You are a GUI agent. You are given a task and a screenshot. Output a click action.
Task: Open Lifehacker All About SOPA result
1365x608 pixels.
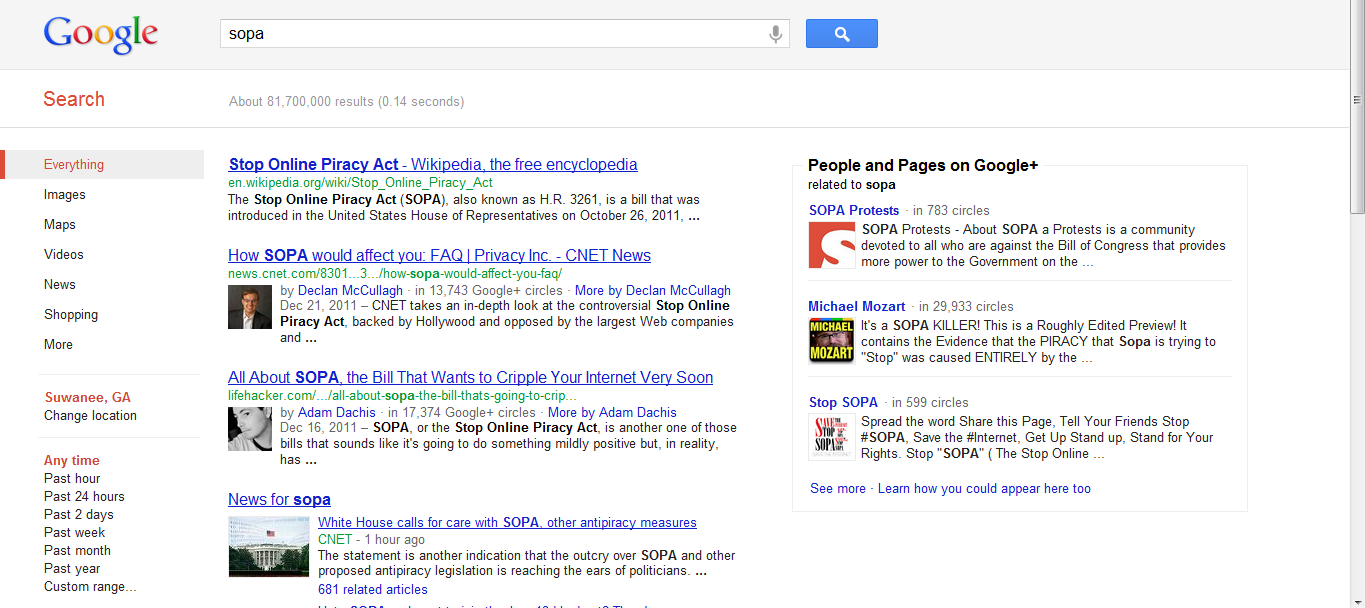[x=470, y=378]
